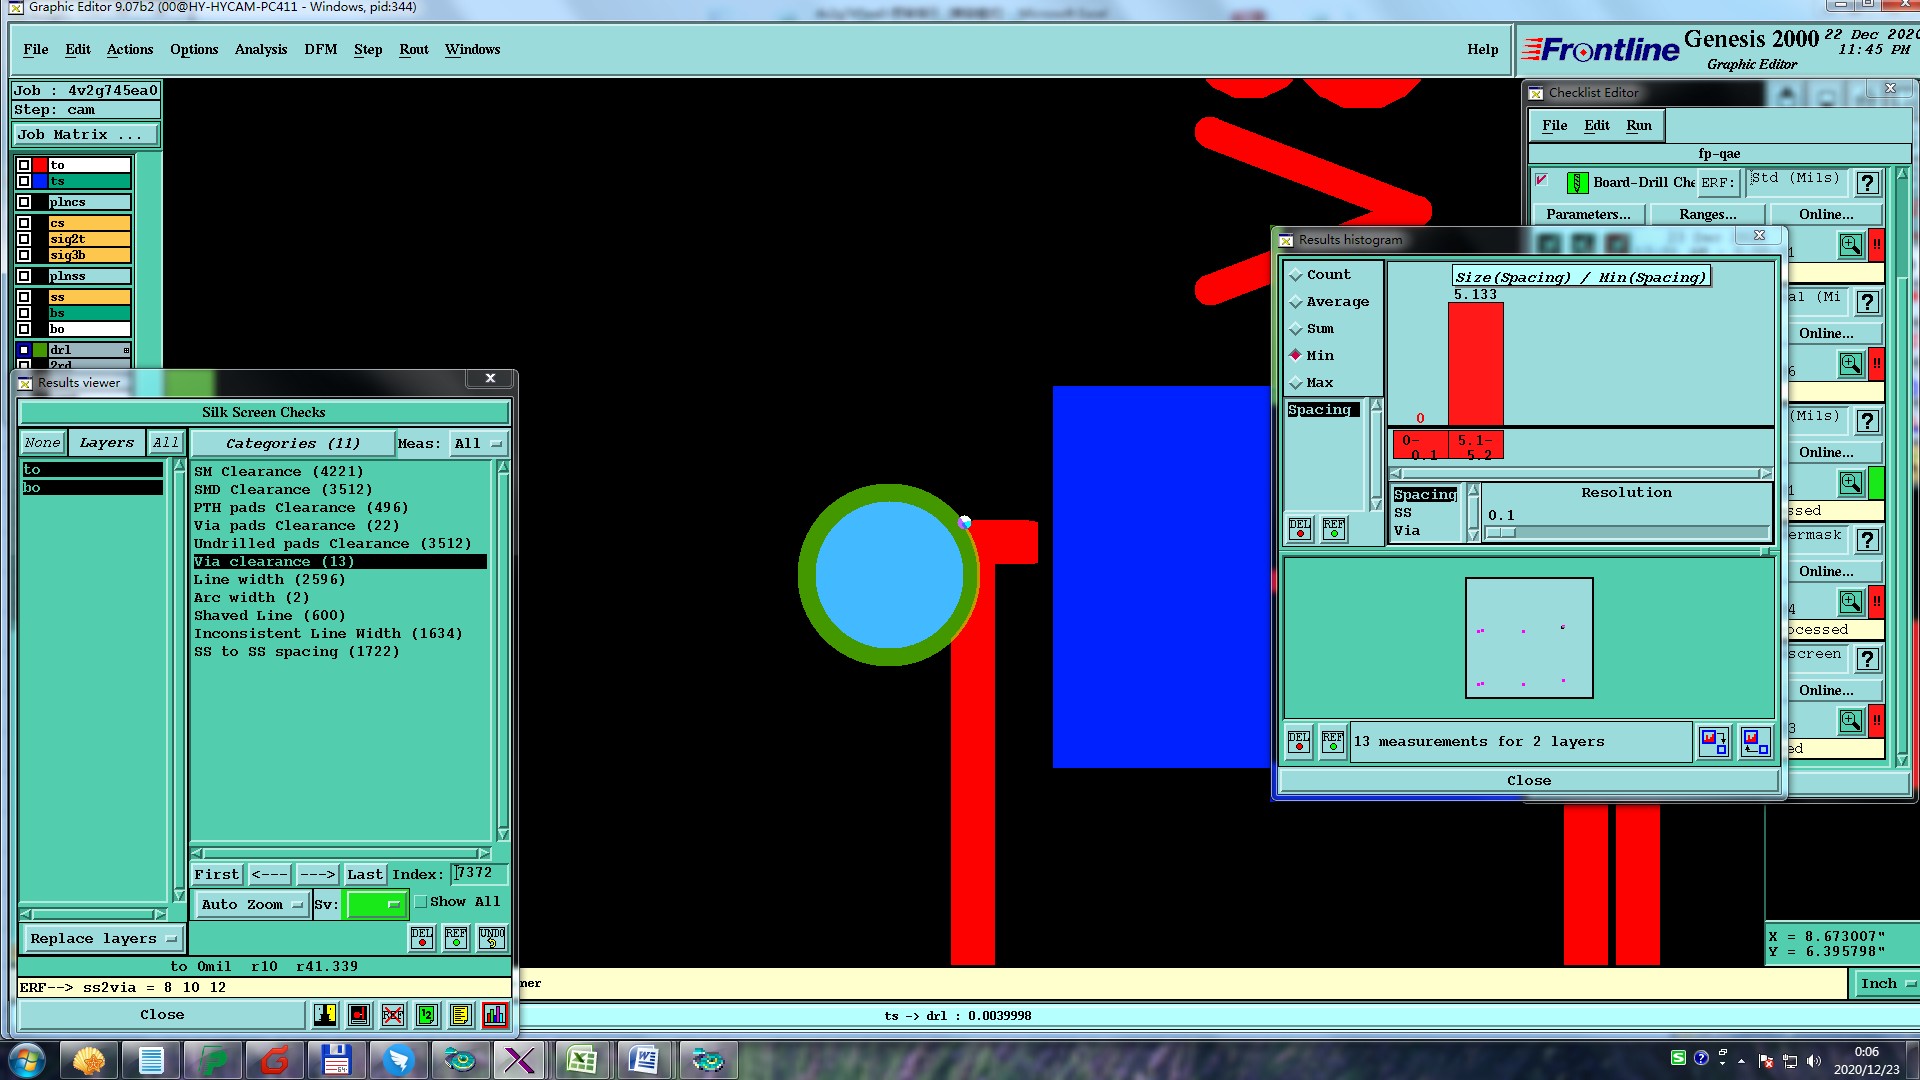The height and width of the screenshot is (1080, 1920).
Task: Click magnifier icon beside Board-Drill check results
Action: pyautogui.click(x=1850, y=244)
